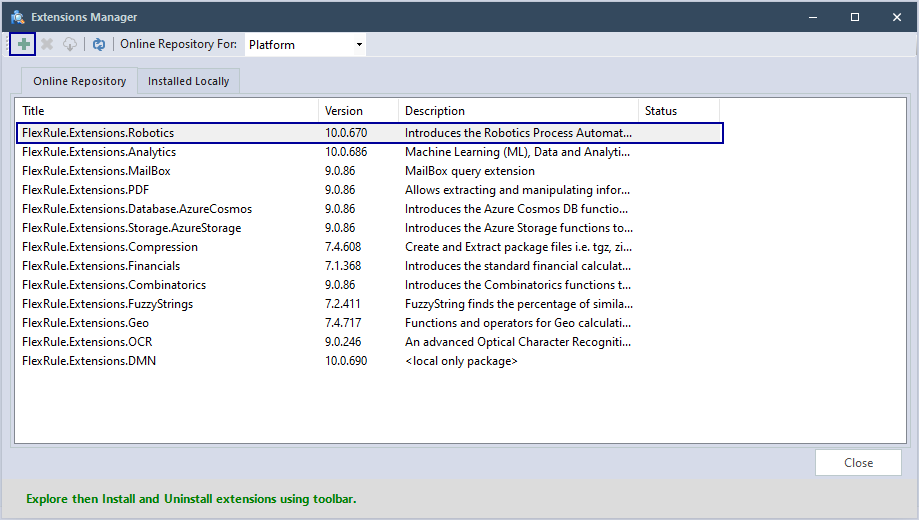Click the refresh repository icon
The width and height of the screenshot is (919, 520).
[99, 45]
